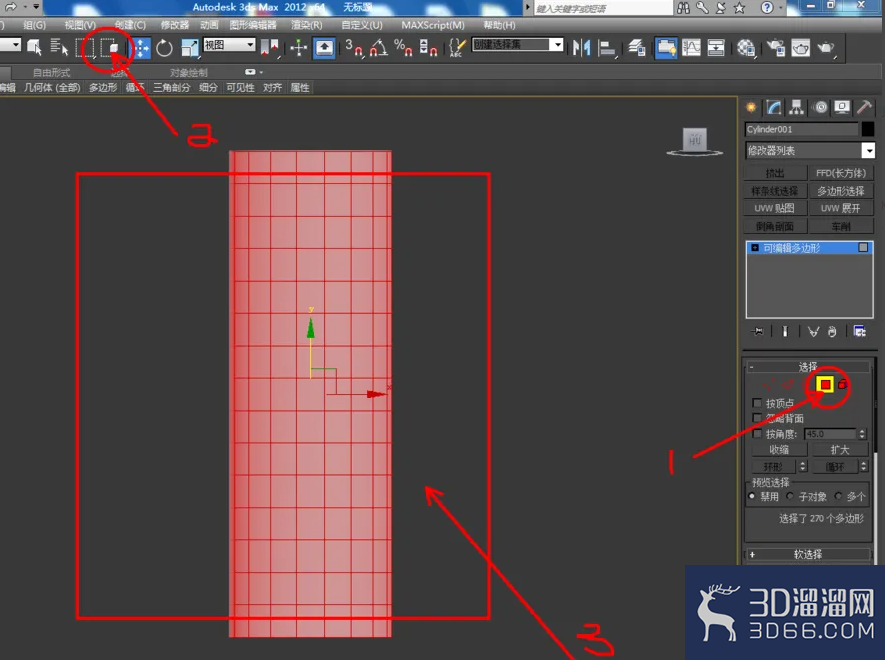The width and height of the screenshot is (885, 660).
Task: Click Pin Stack icon
Action: [x=757, y=331]
